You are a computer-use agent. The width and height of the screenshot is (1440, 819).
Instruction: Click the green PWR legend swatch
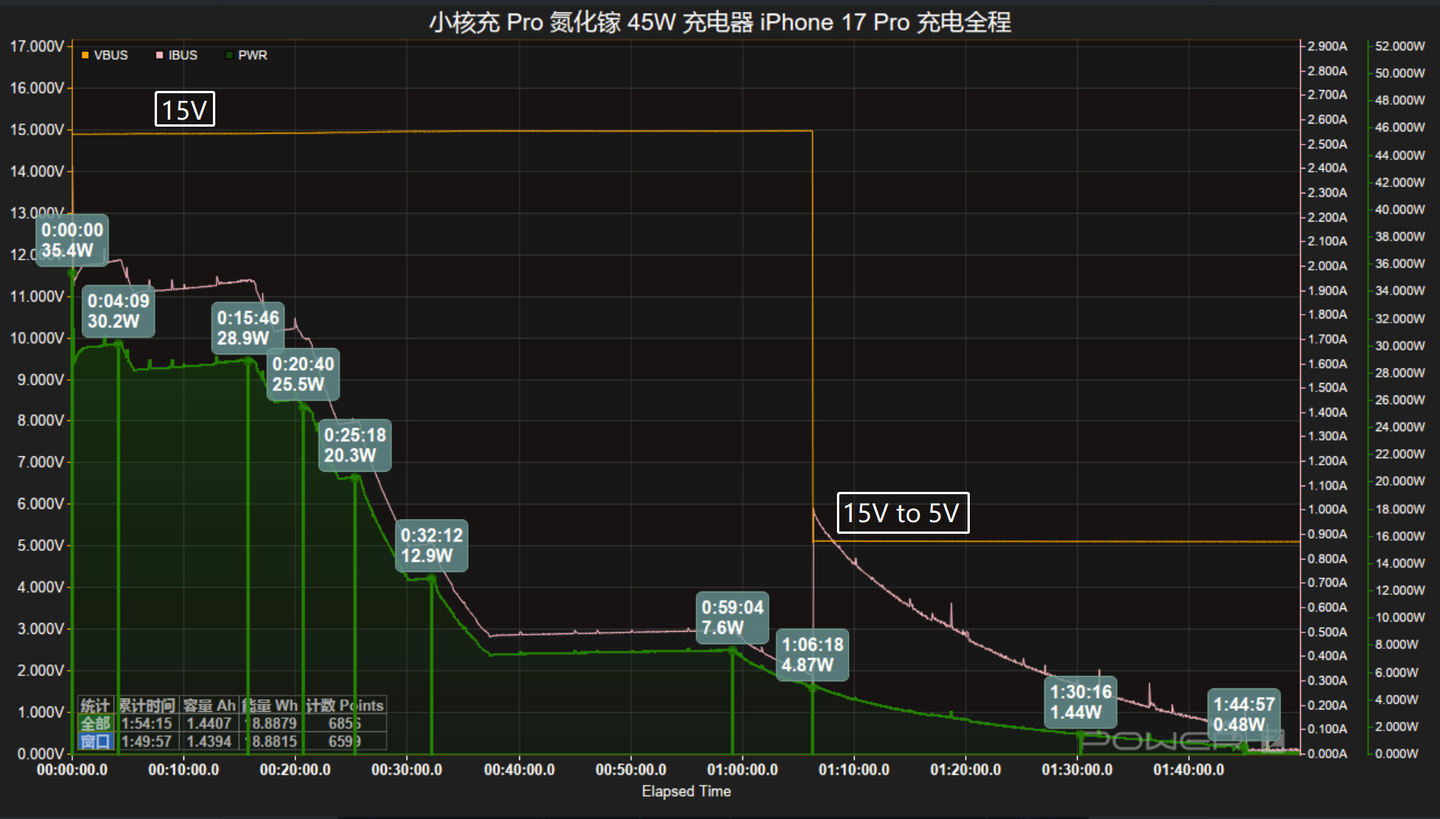click(x=230, y=55)
